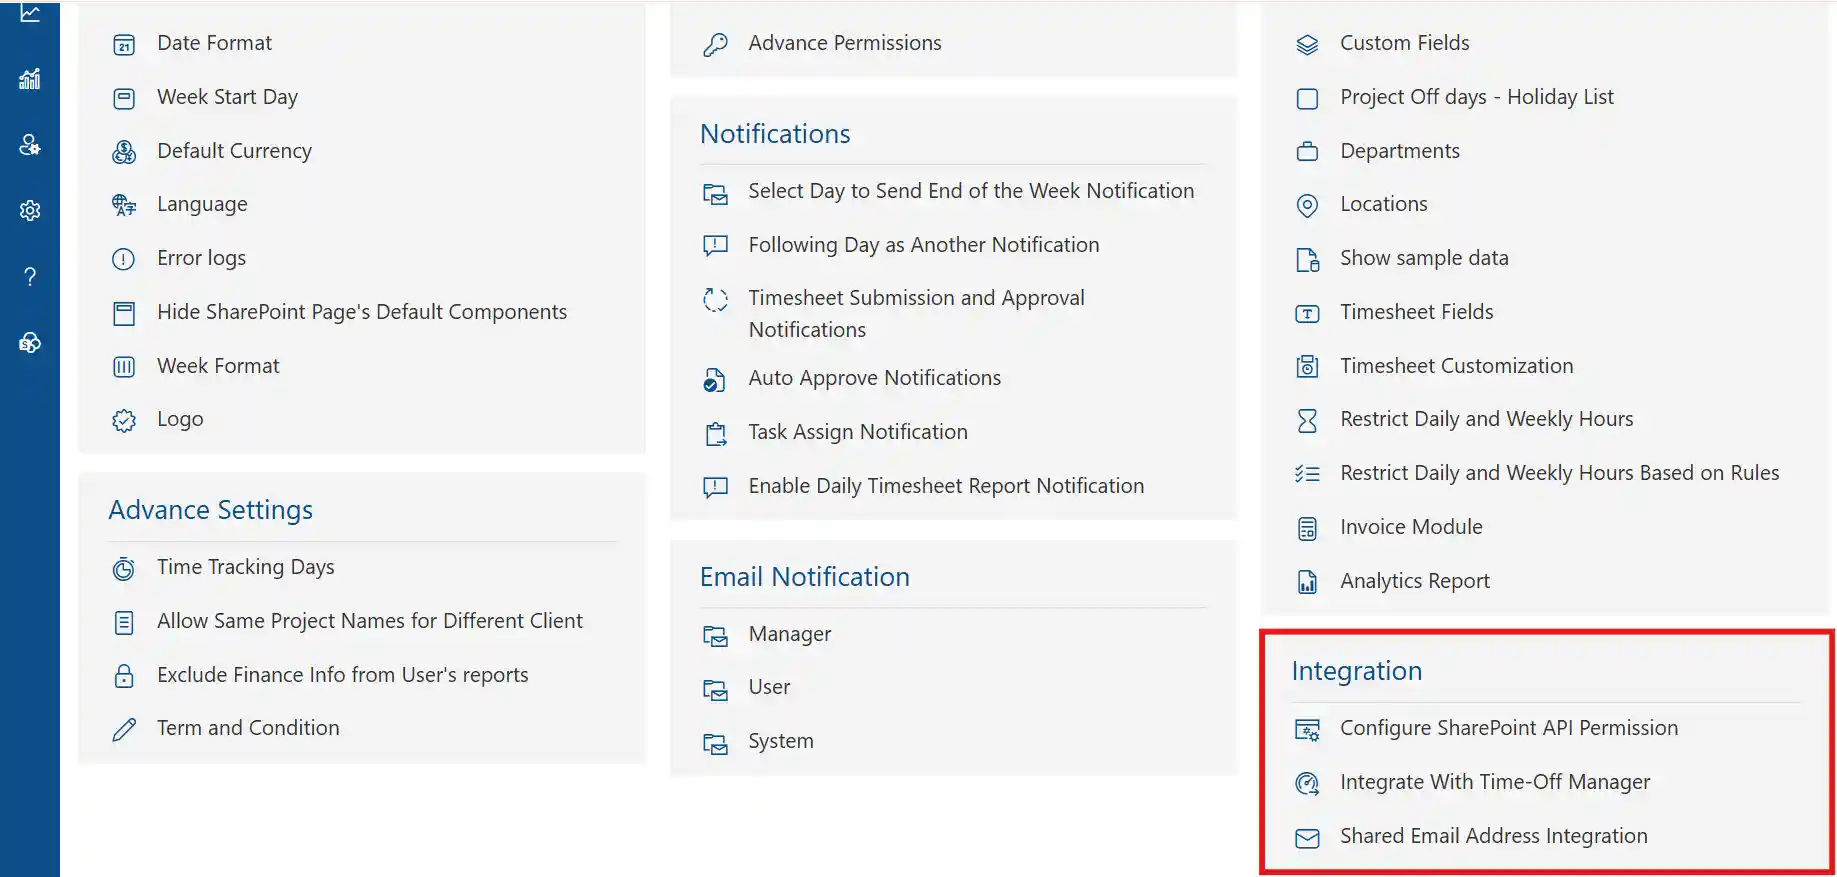Open Manager email notification settings
Screen dimensions: 1837x877
pyautogui.click(x=789, y=634)
